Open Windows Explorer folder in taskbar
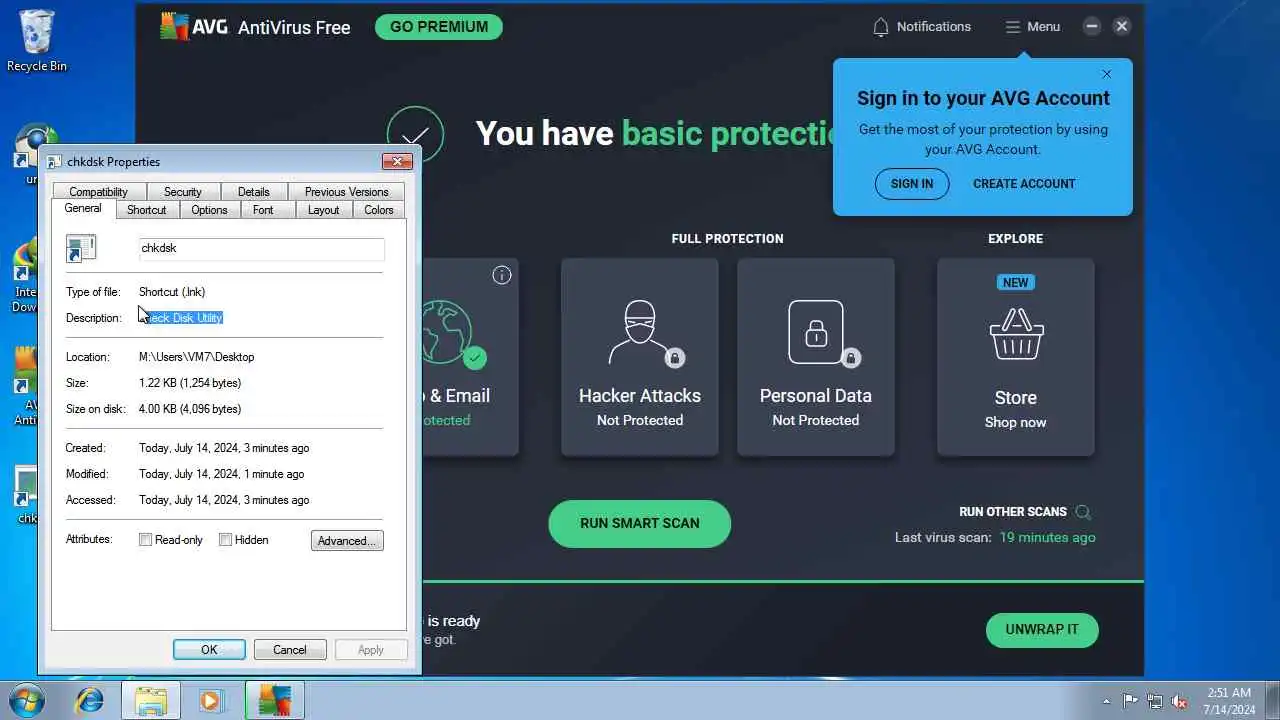Screen dimensions: 1280x720 click(x=151, y=700)
